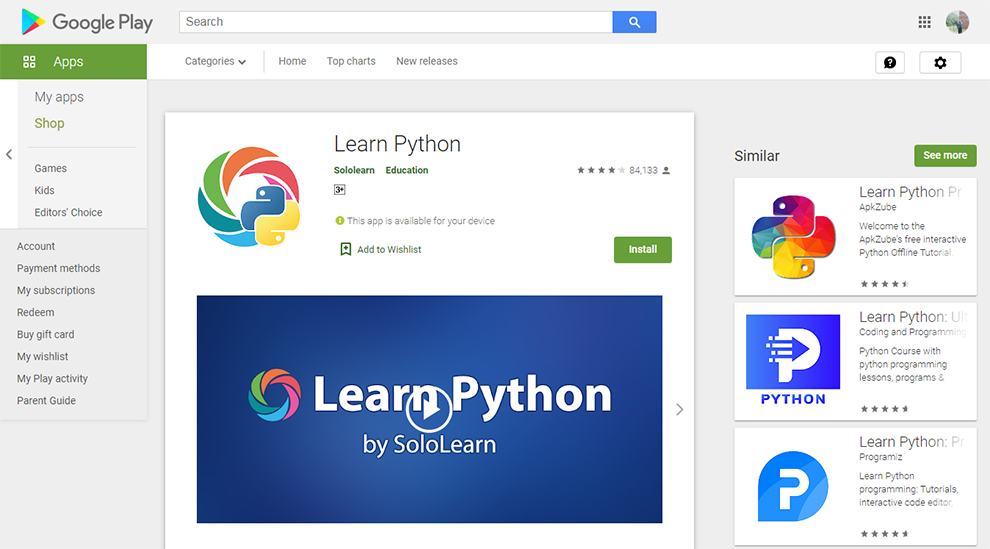Open the ApkZube Learn Python title
This screenshot has width=990, height=549.
click(910, 192)
